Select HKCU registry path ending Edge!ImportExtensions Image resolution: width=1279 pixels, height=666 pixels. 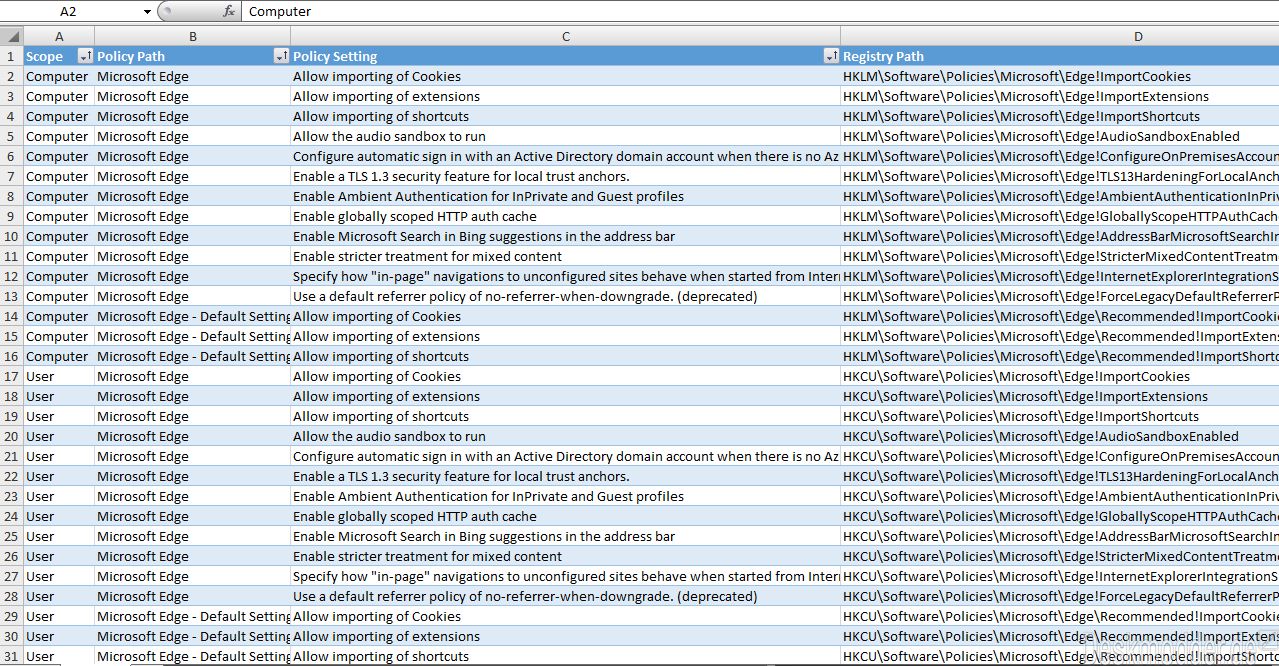pyautogui.click(x=1060, y=396)
